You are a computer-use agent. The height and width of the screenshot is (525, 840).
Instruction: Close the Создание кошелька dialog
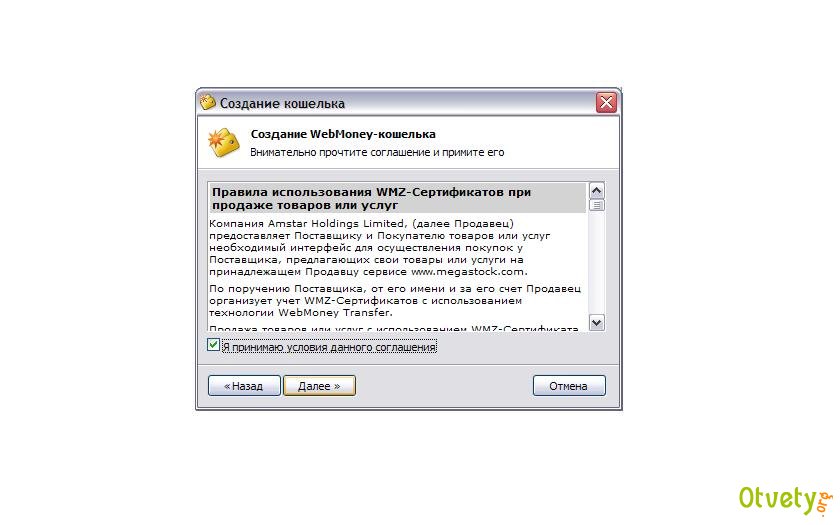click(x=606, y=102)
